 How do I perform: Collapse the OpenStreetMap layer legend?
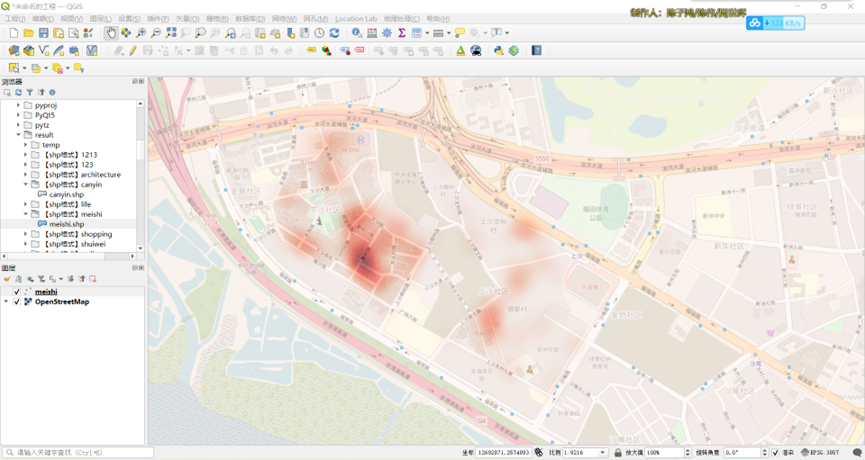pyautogui.click(x=6, y=302)
